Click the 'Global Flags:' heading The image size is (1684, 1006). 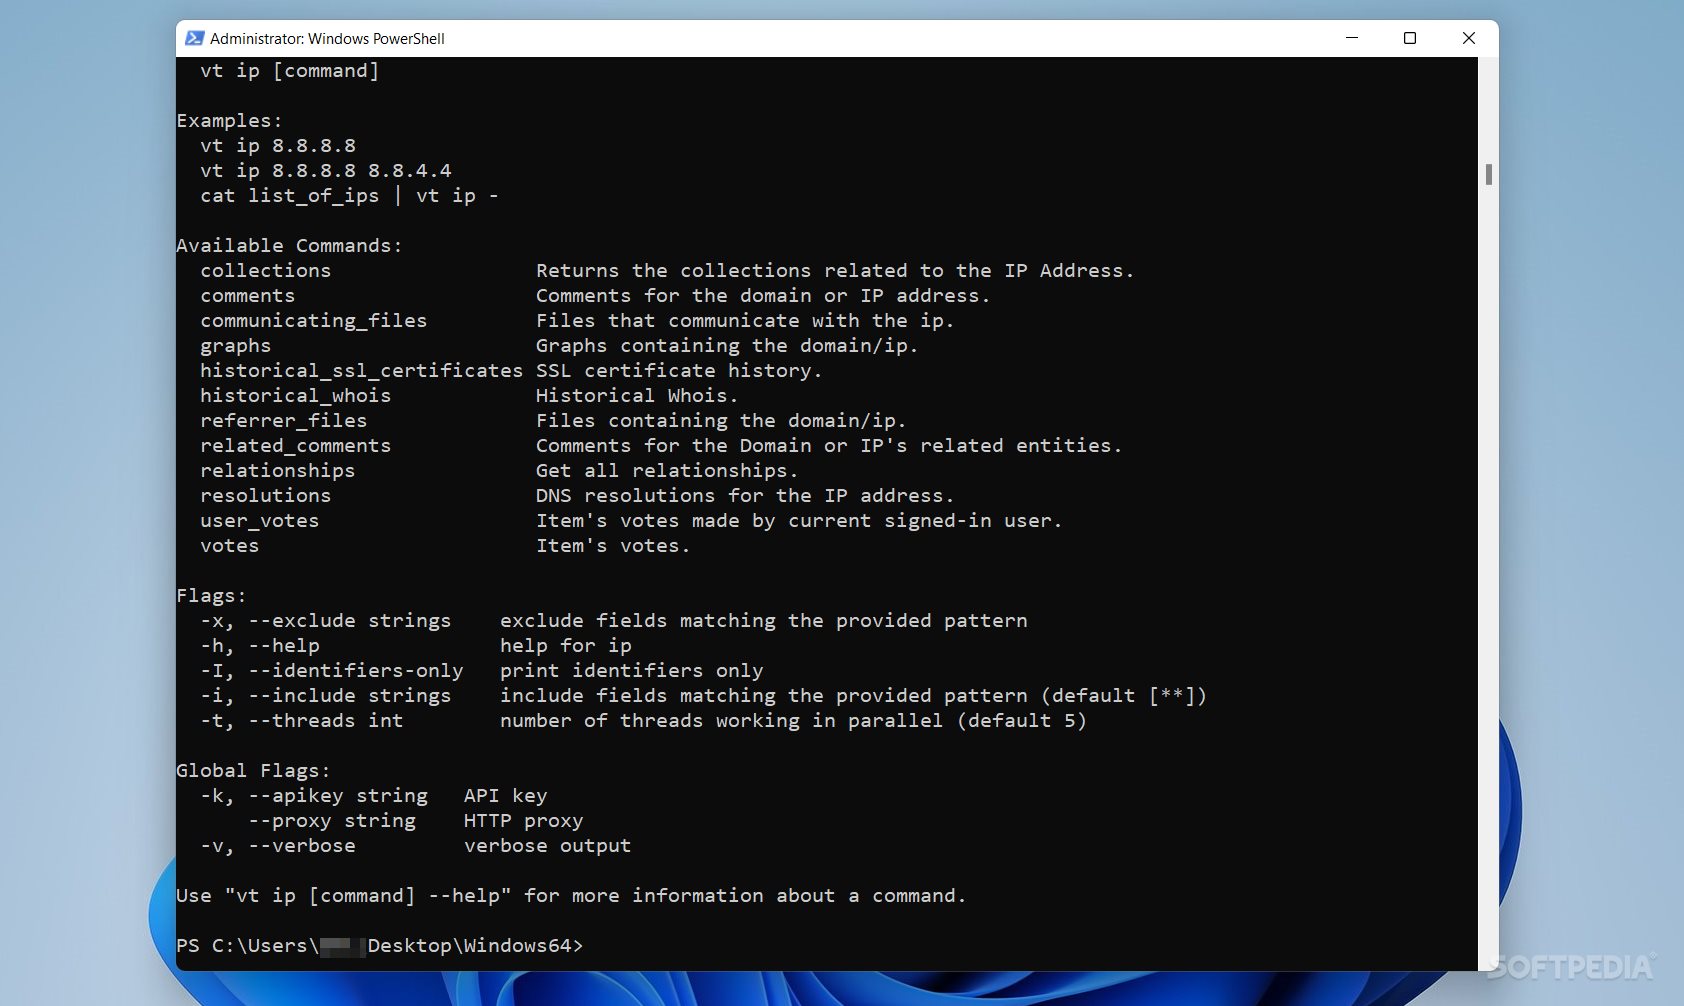coord(253,771)
